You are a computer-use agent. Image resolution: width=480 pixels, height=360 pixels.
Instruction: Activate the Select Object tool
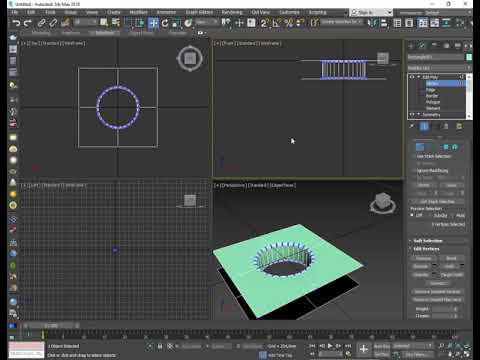tap(104, 23)
